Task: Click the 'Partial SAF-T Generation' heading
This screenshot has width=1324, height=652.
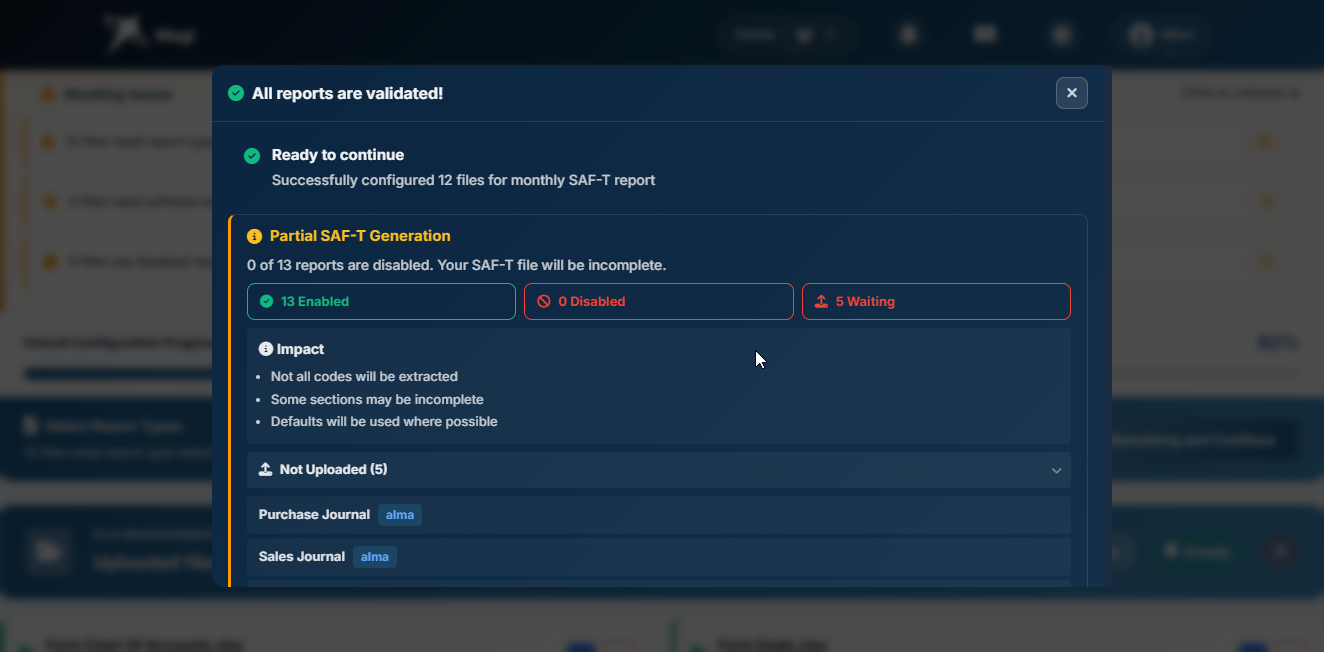Action: (360, 236)
